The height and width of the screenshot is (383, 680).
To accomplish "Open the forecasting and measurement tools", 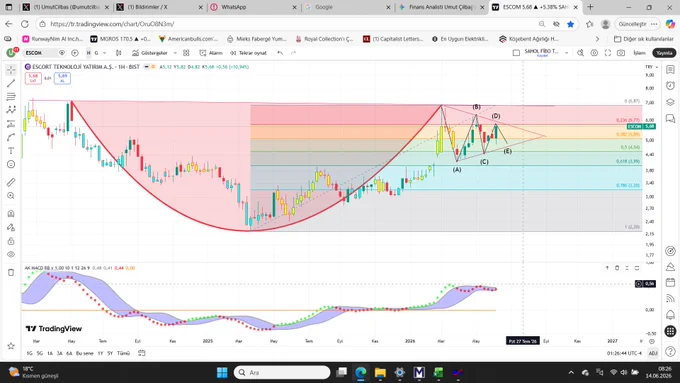I will tap(11, 124).
